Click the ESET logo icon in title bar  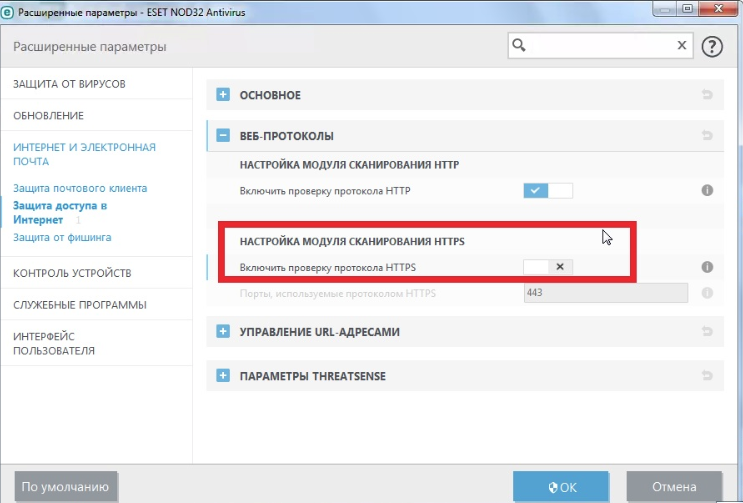7,12
